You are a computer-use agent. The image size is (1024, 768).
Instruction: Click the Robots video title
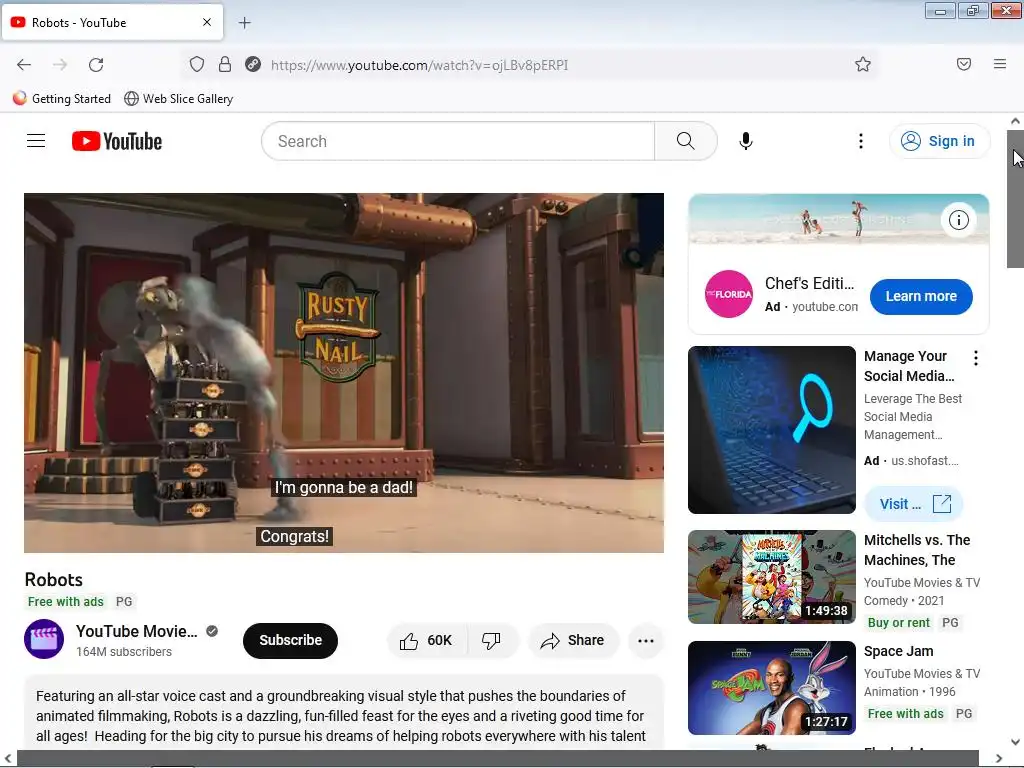point(54,580)
